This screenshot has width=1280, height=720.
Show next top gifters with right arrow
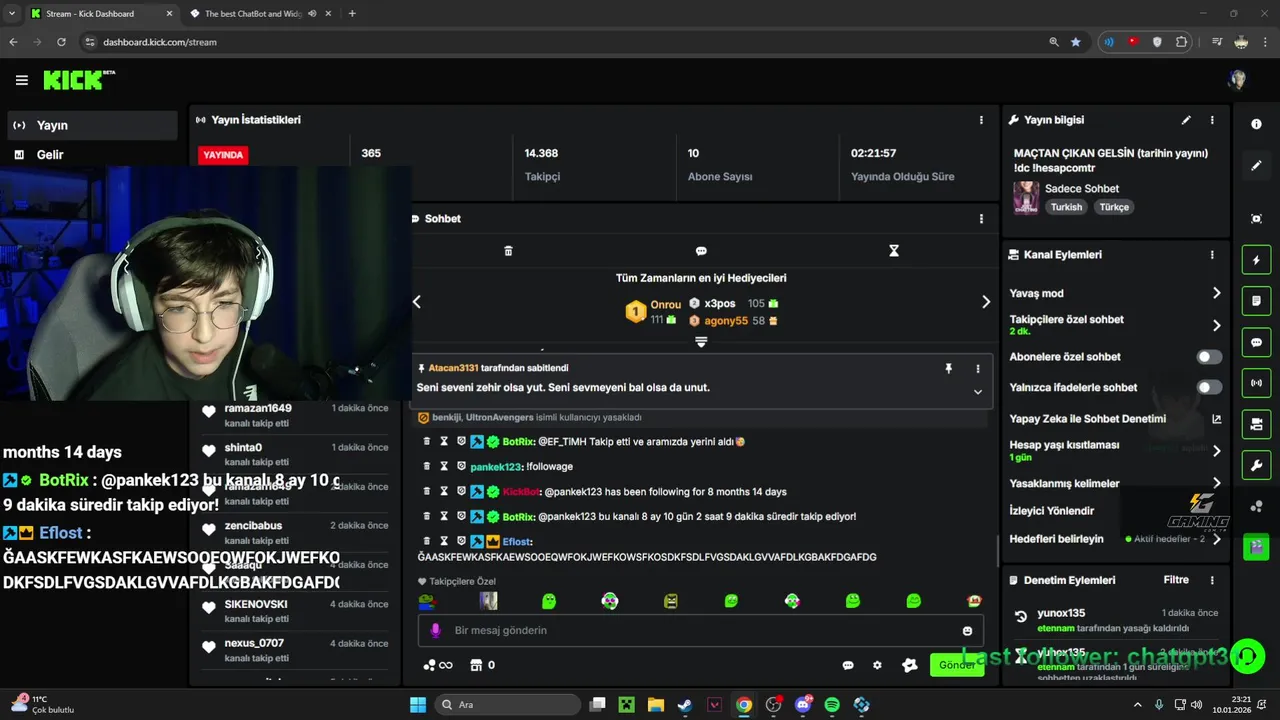(x=986, y=302)
